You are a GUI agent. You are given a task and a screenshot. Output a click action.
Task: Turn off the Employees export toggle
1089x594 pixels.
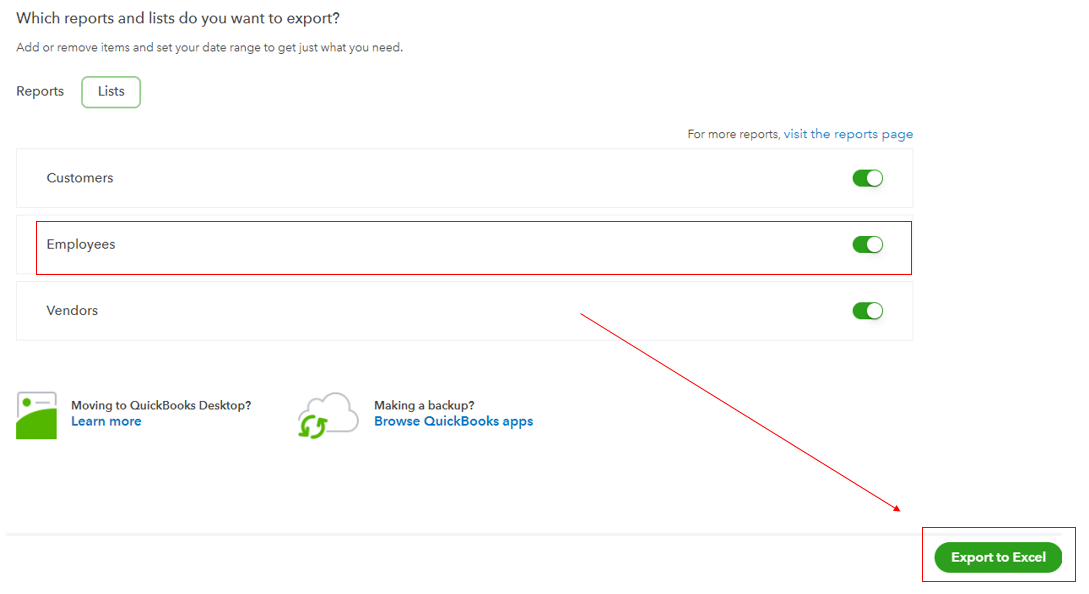868,243
